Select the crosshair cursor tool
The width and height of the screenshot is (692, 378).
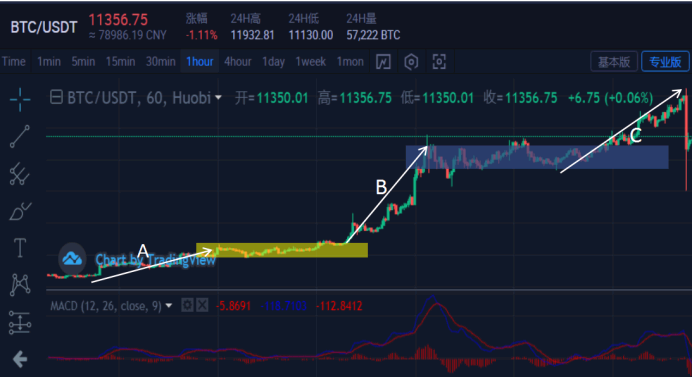pyautogui.click(x=20, y=99)
